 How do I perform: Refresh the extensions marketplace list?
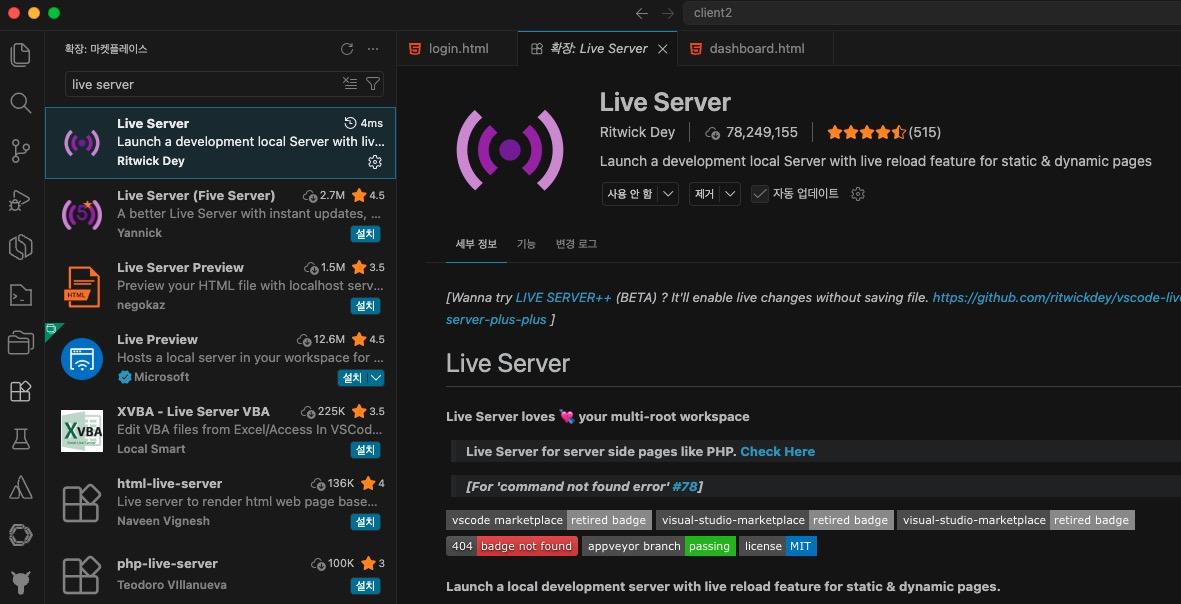pos(346,49)
